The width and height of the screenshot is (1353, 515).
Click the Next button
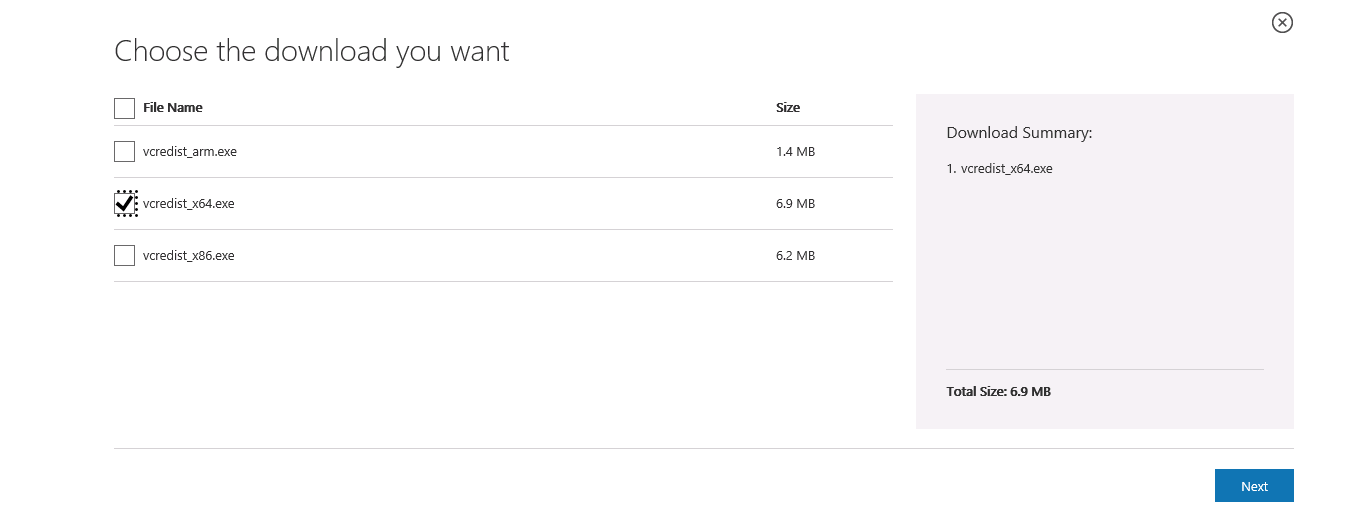coord(1254,486)
